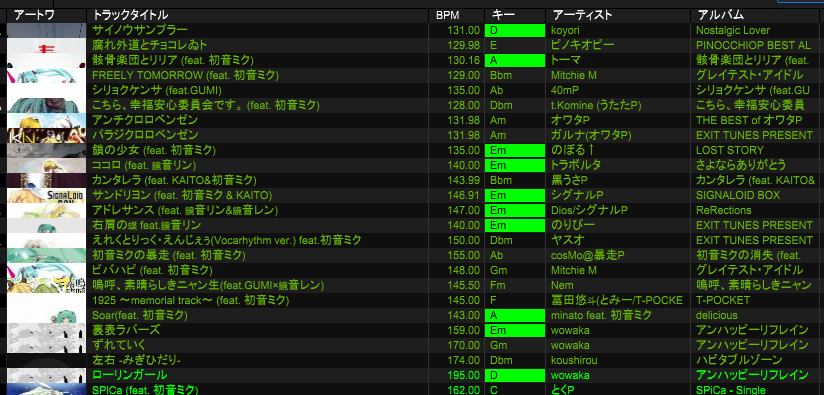Screen dimensions: 824x395
Task: Click album delicious
Action: (x=716, y=316)
